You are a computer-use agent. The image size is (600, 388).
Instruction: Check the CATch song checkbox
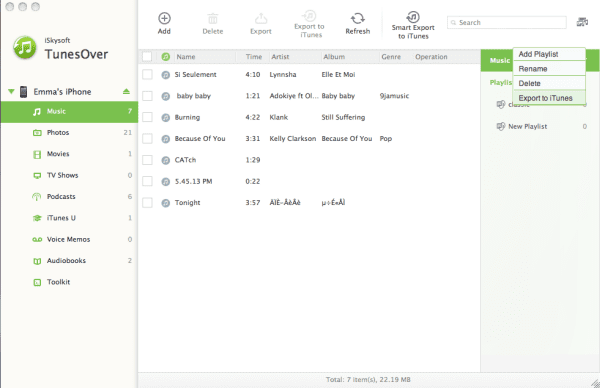point(147,160)
